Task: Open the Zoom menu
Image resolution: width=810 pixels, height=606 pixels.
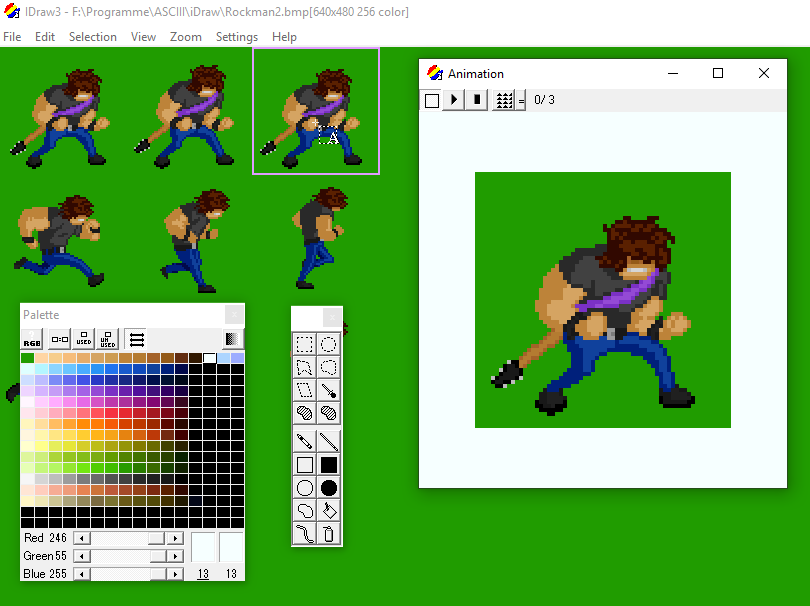Action: click(x=185, y=37)
